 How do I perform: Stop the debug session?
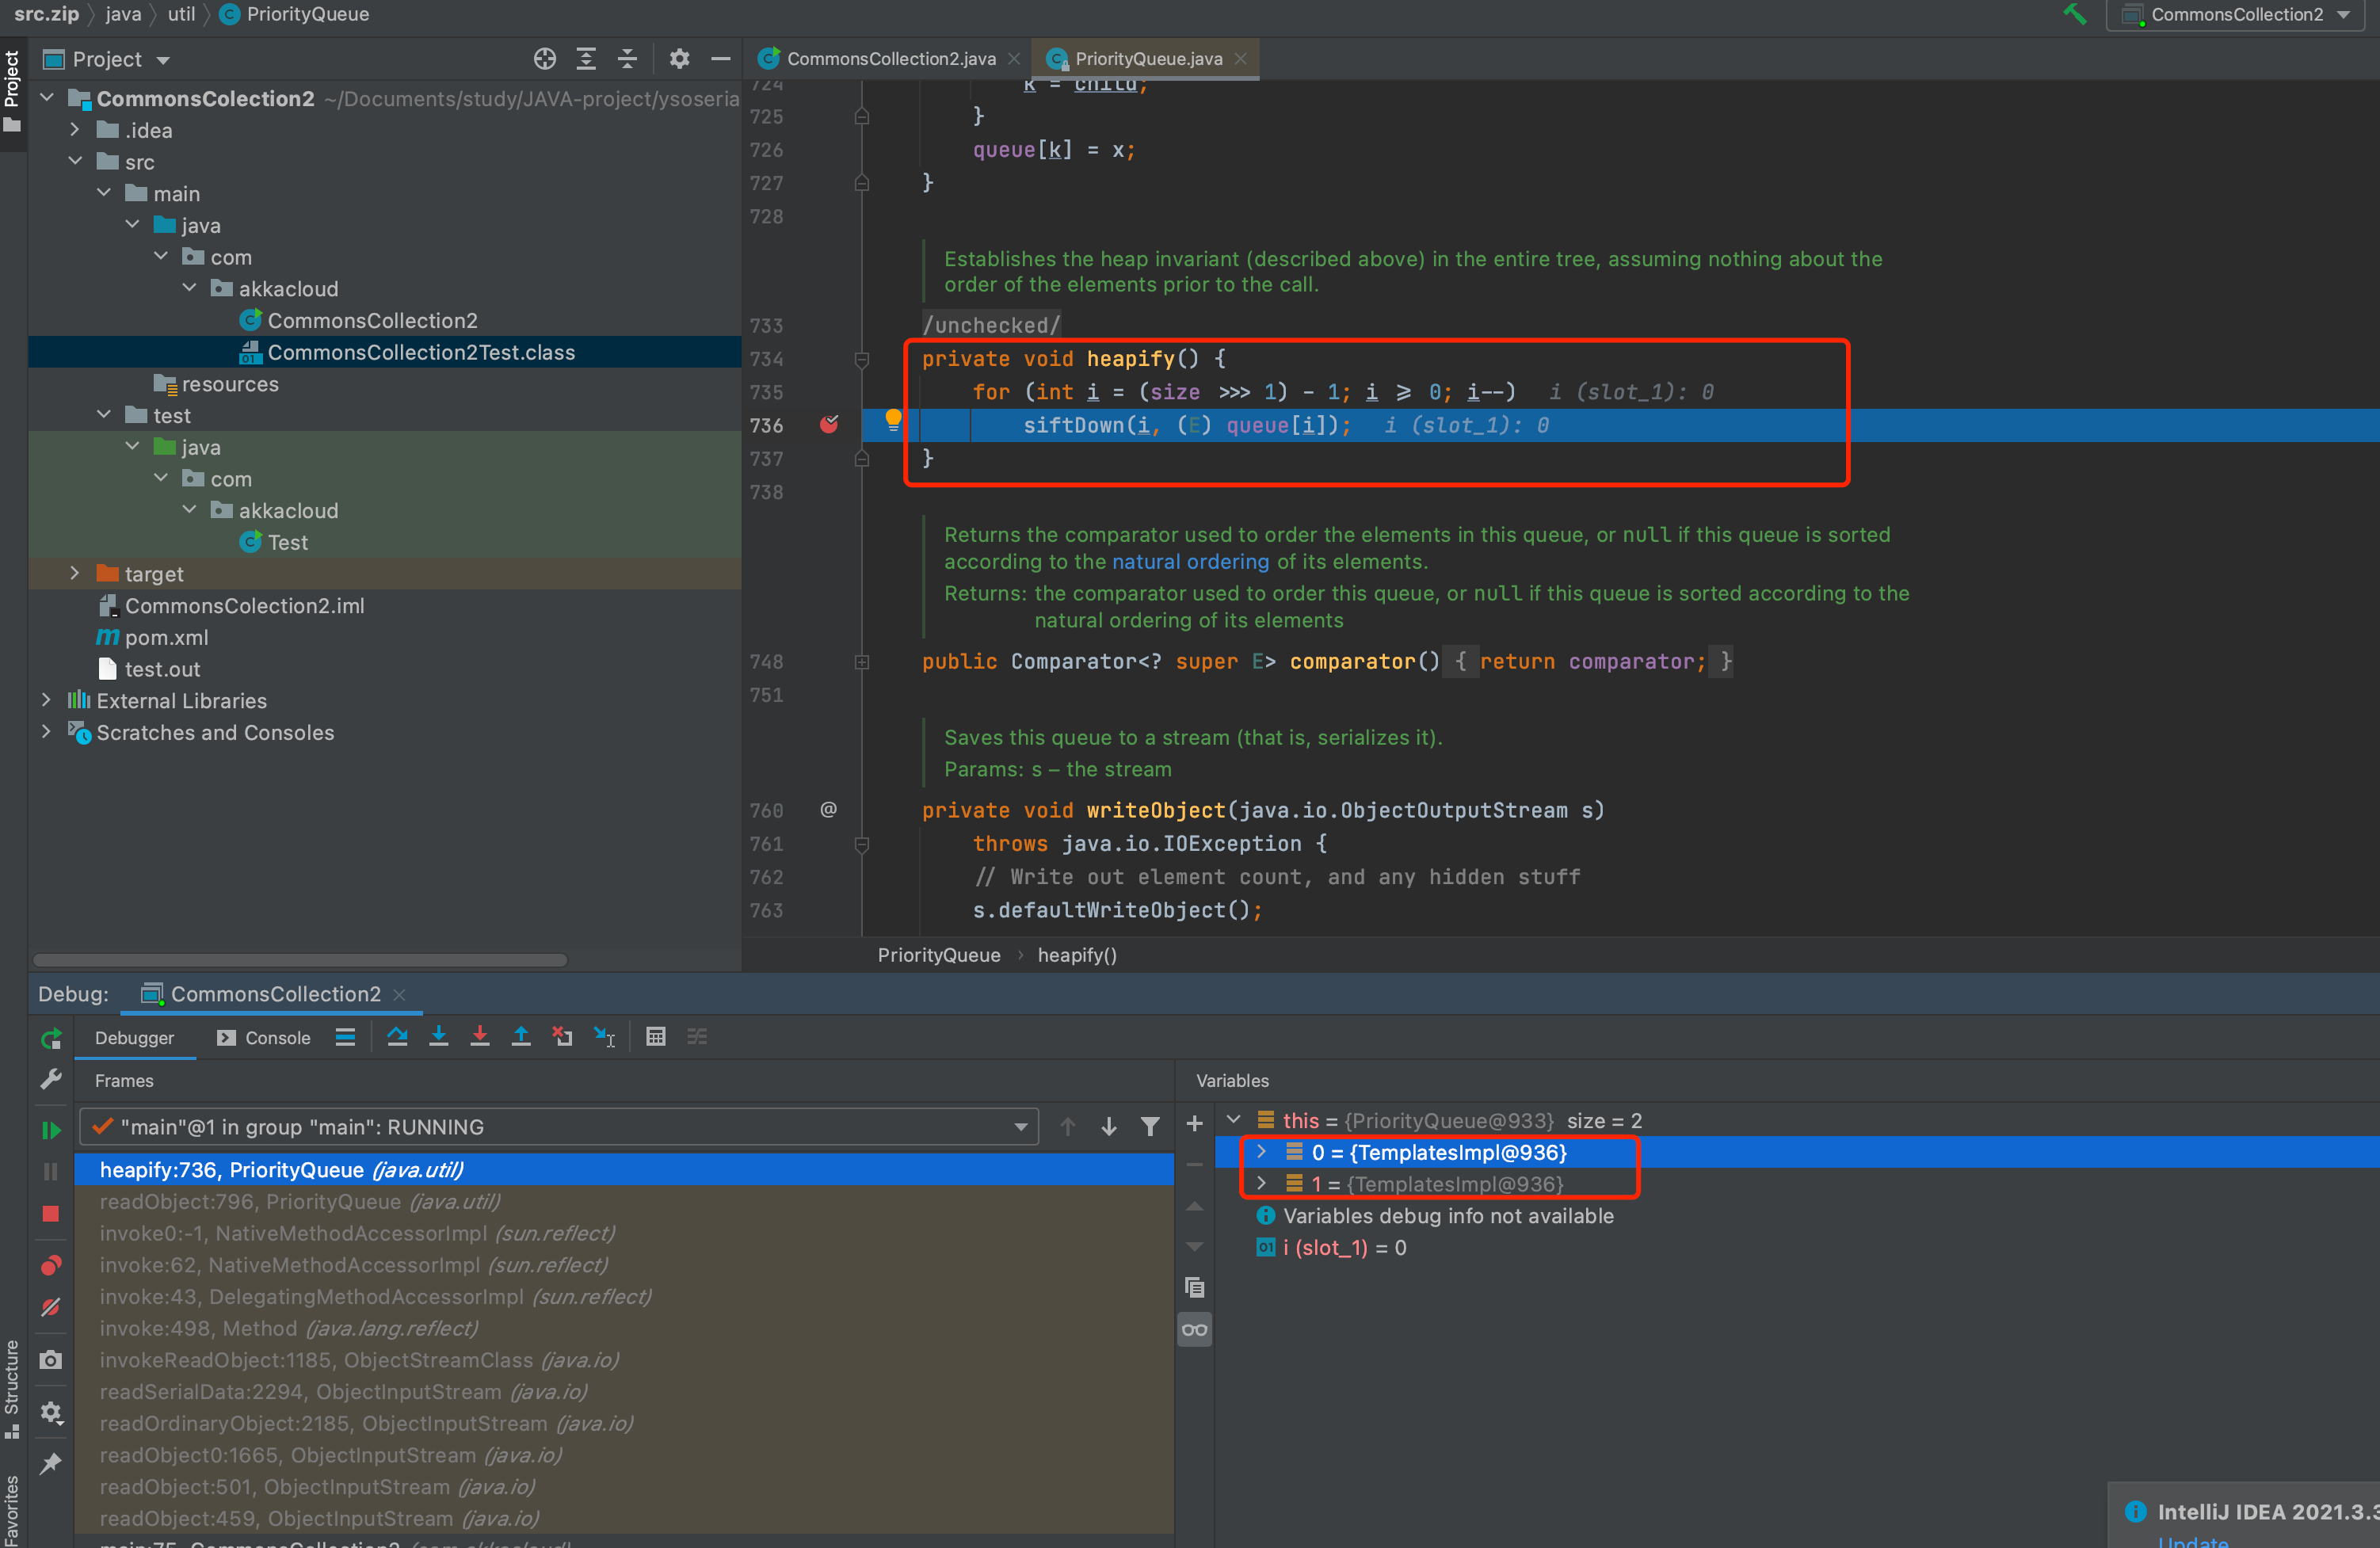click(51, 1214)
